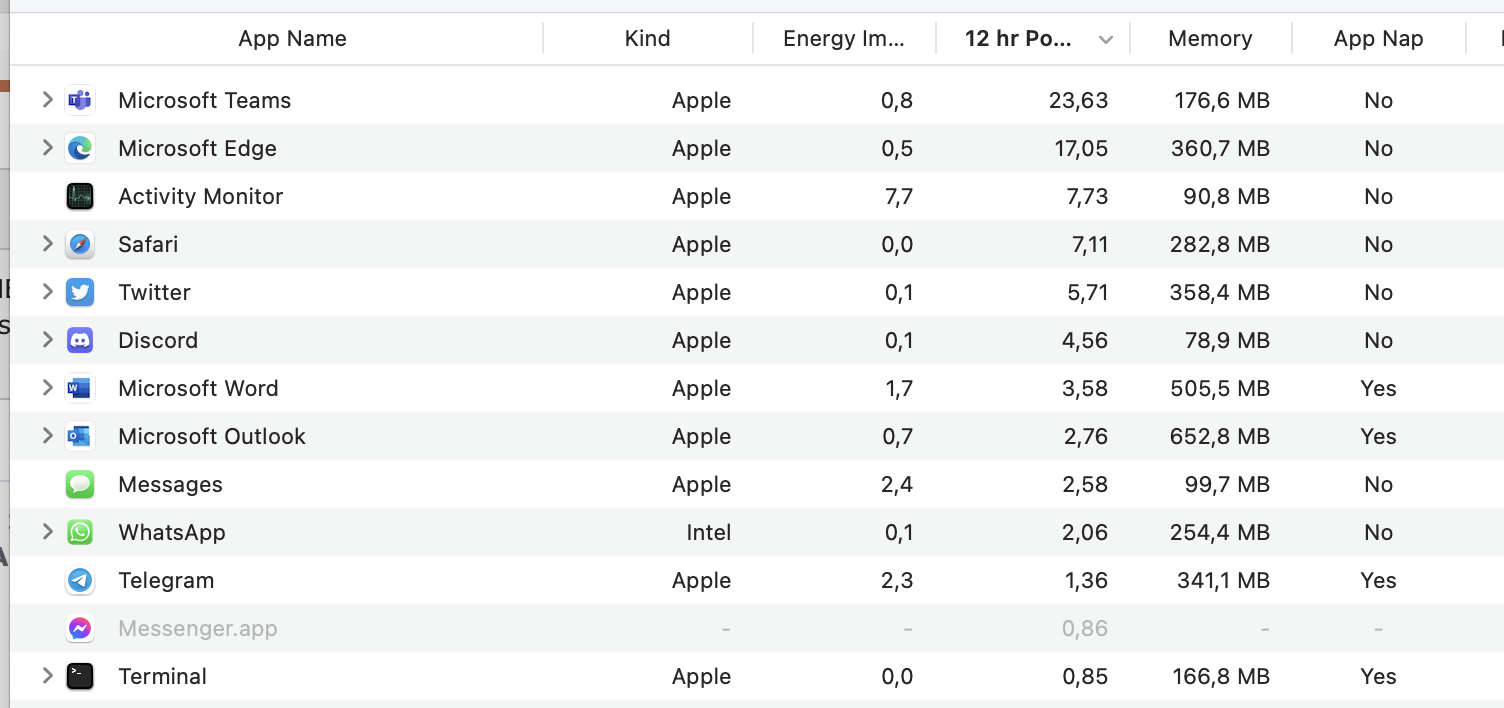Image resolution: width=1504 pixels, height=708 pixels.
Task: Select the Terminal app icon
Action: [x=80, y=676]
